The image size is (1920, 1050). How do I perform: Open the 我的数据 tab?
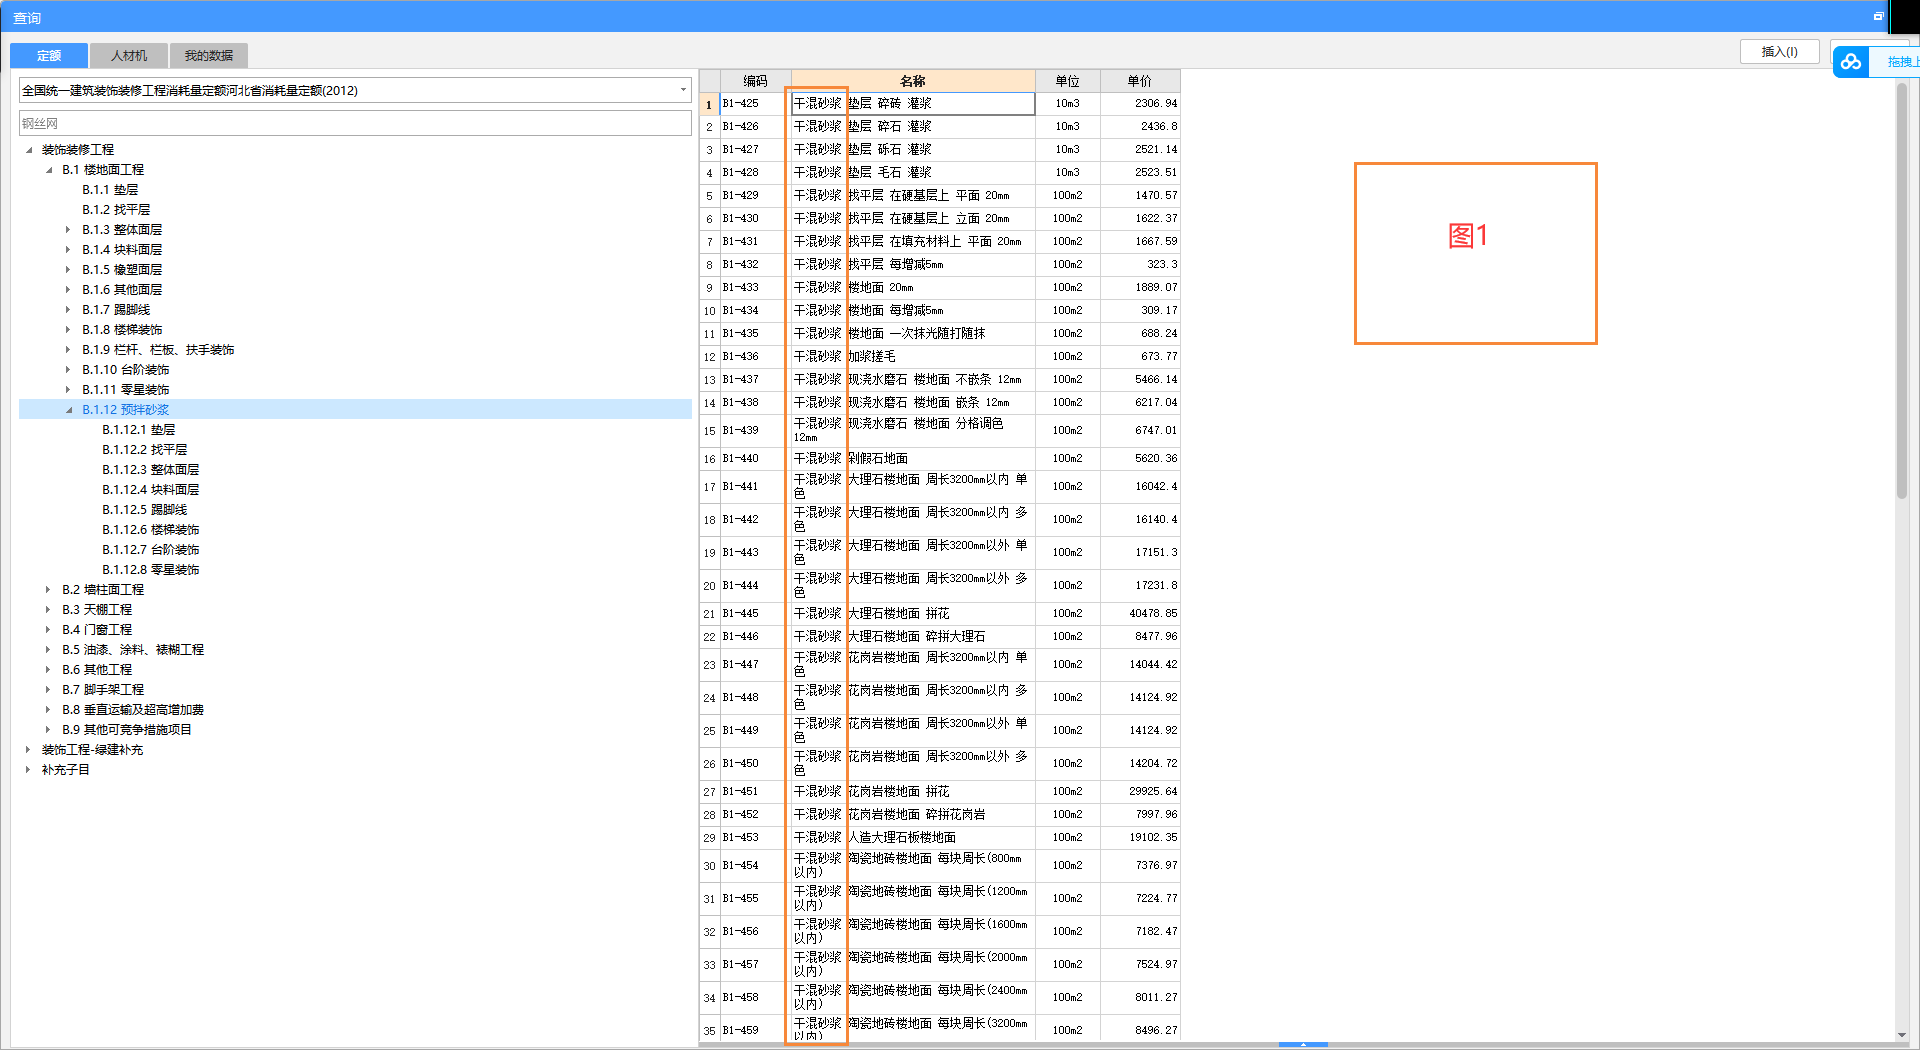point(209,56)
